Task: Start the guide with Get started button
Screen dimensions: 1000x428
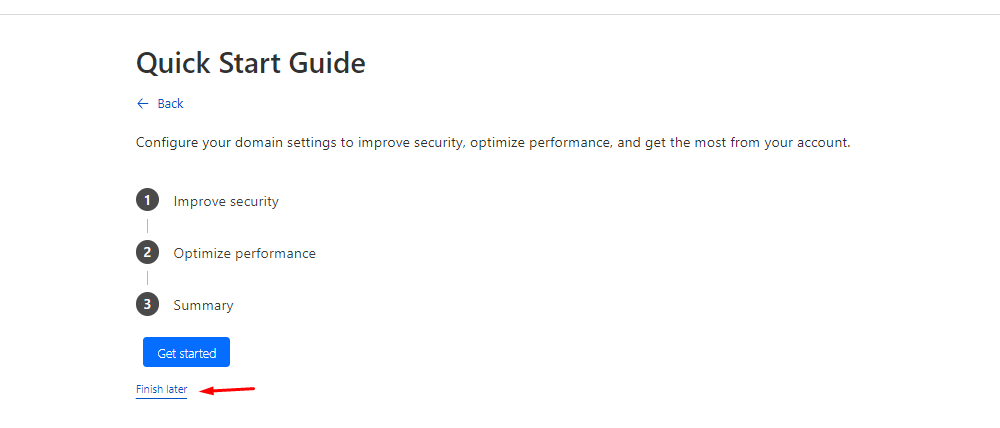Action: tap(186, 352)
